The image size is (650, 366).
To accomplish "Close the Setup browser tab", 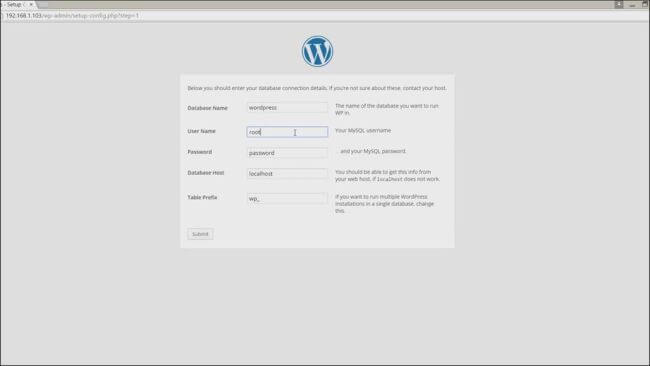I will point(31,4).
